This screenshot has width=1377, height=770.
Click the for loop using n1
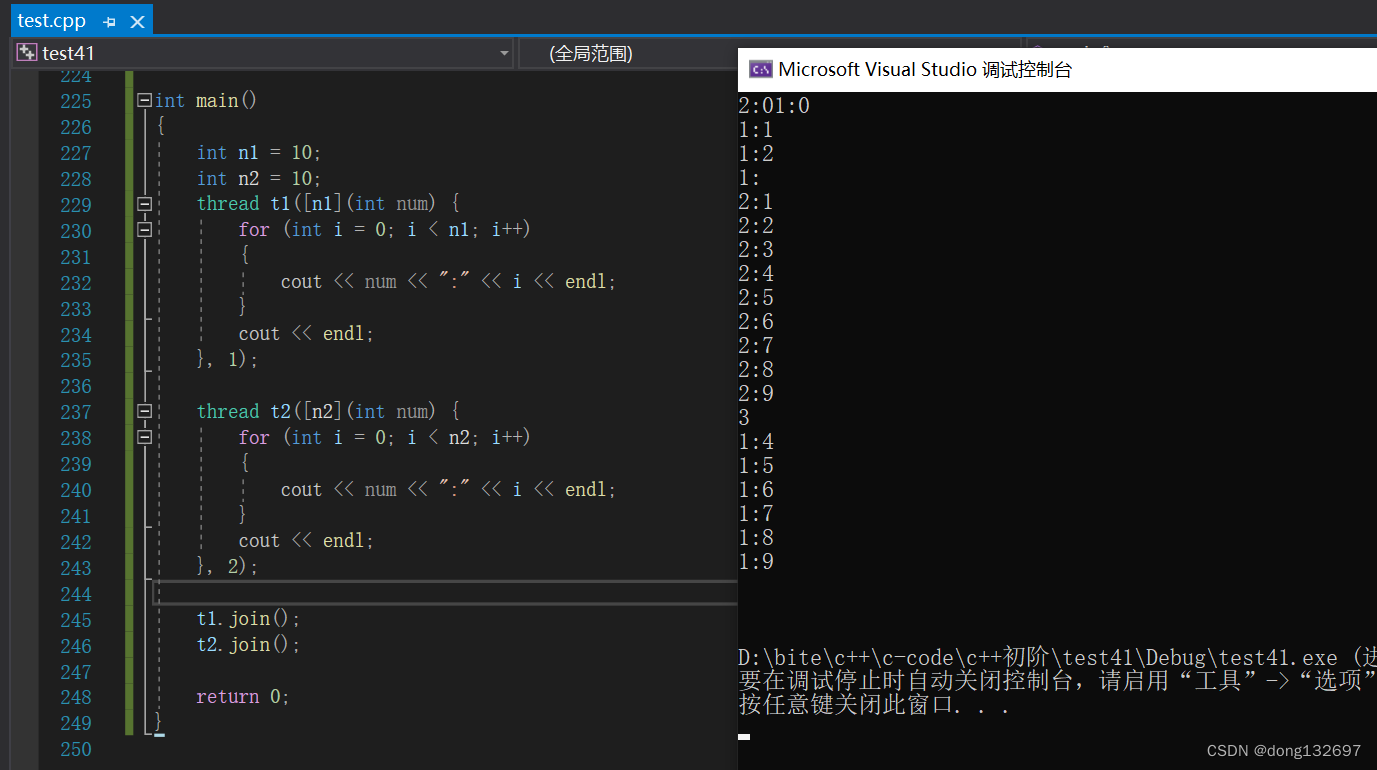(384, 230)
